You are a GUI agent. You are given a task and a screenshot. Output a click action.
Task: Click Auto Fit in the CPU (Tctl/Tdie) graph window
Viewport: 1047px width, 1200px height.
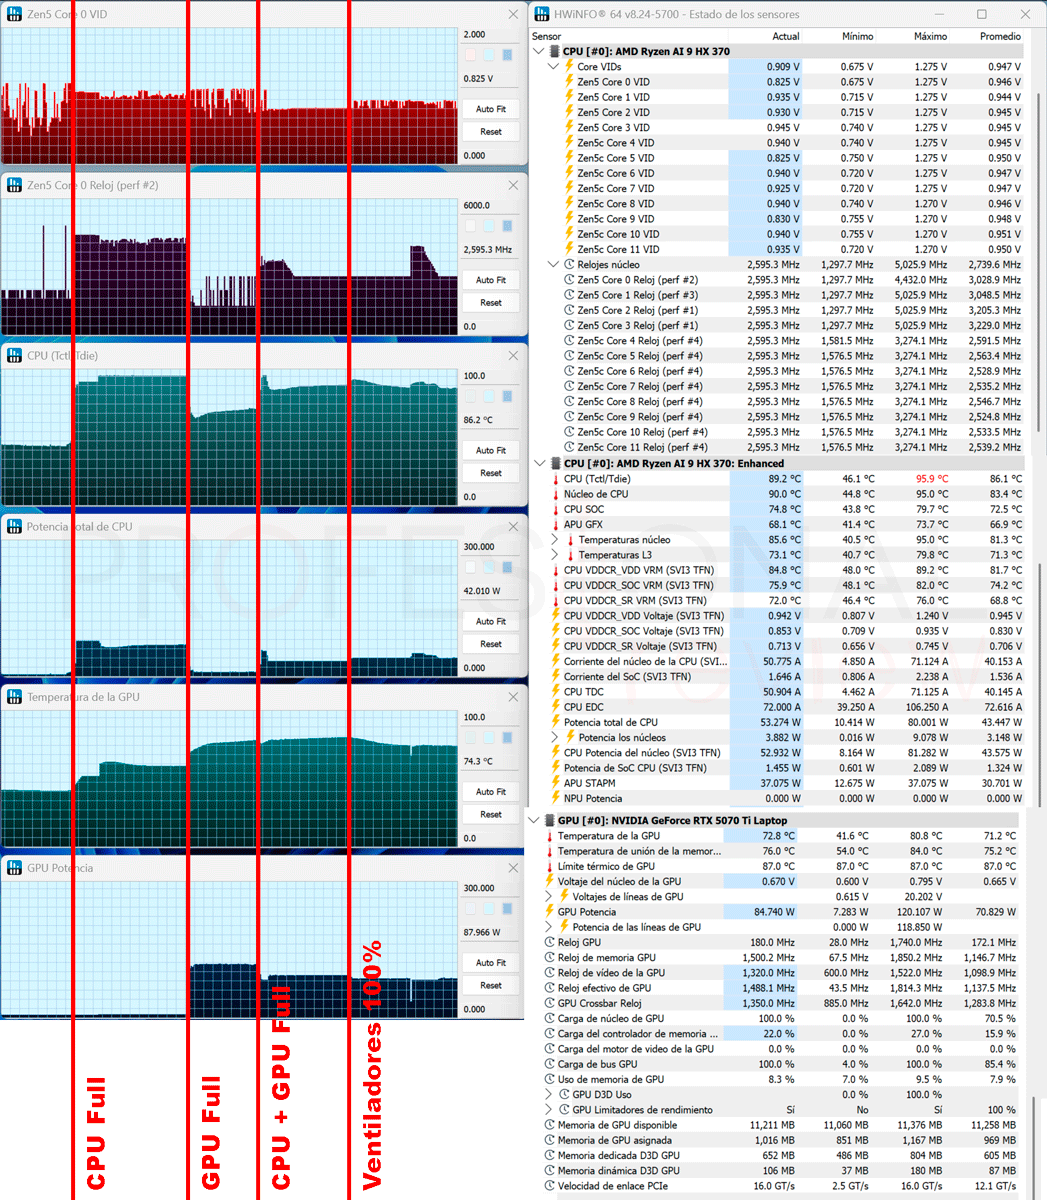[x=491, y=450]
